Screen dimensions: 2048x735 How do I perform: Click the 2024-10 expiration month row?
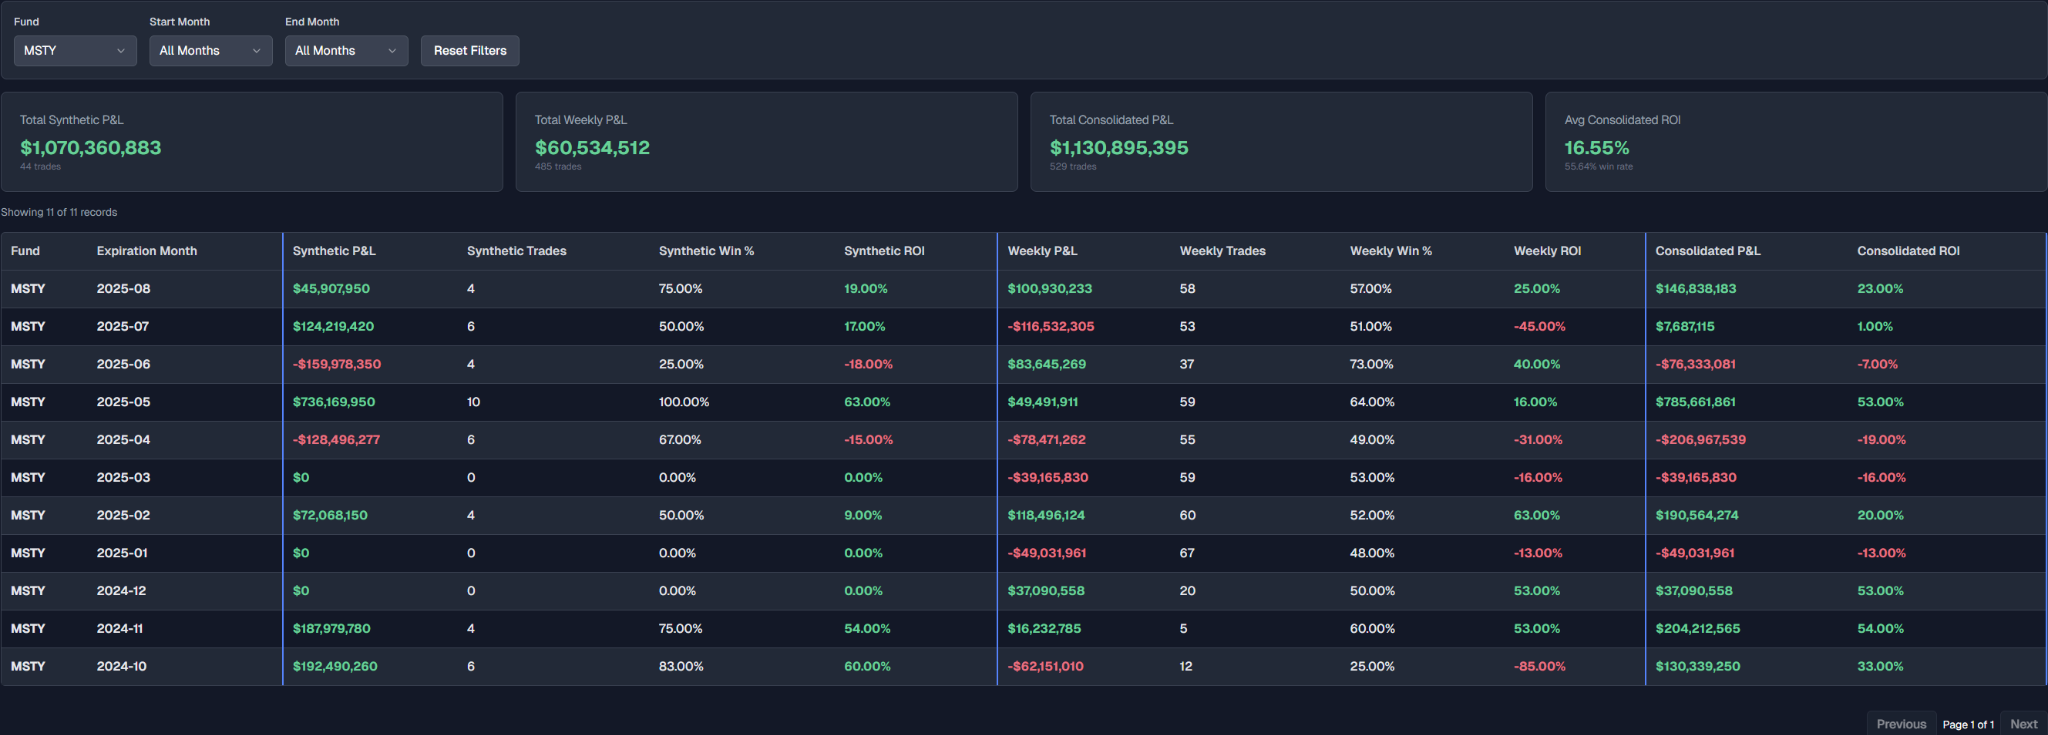point(121,666)
